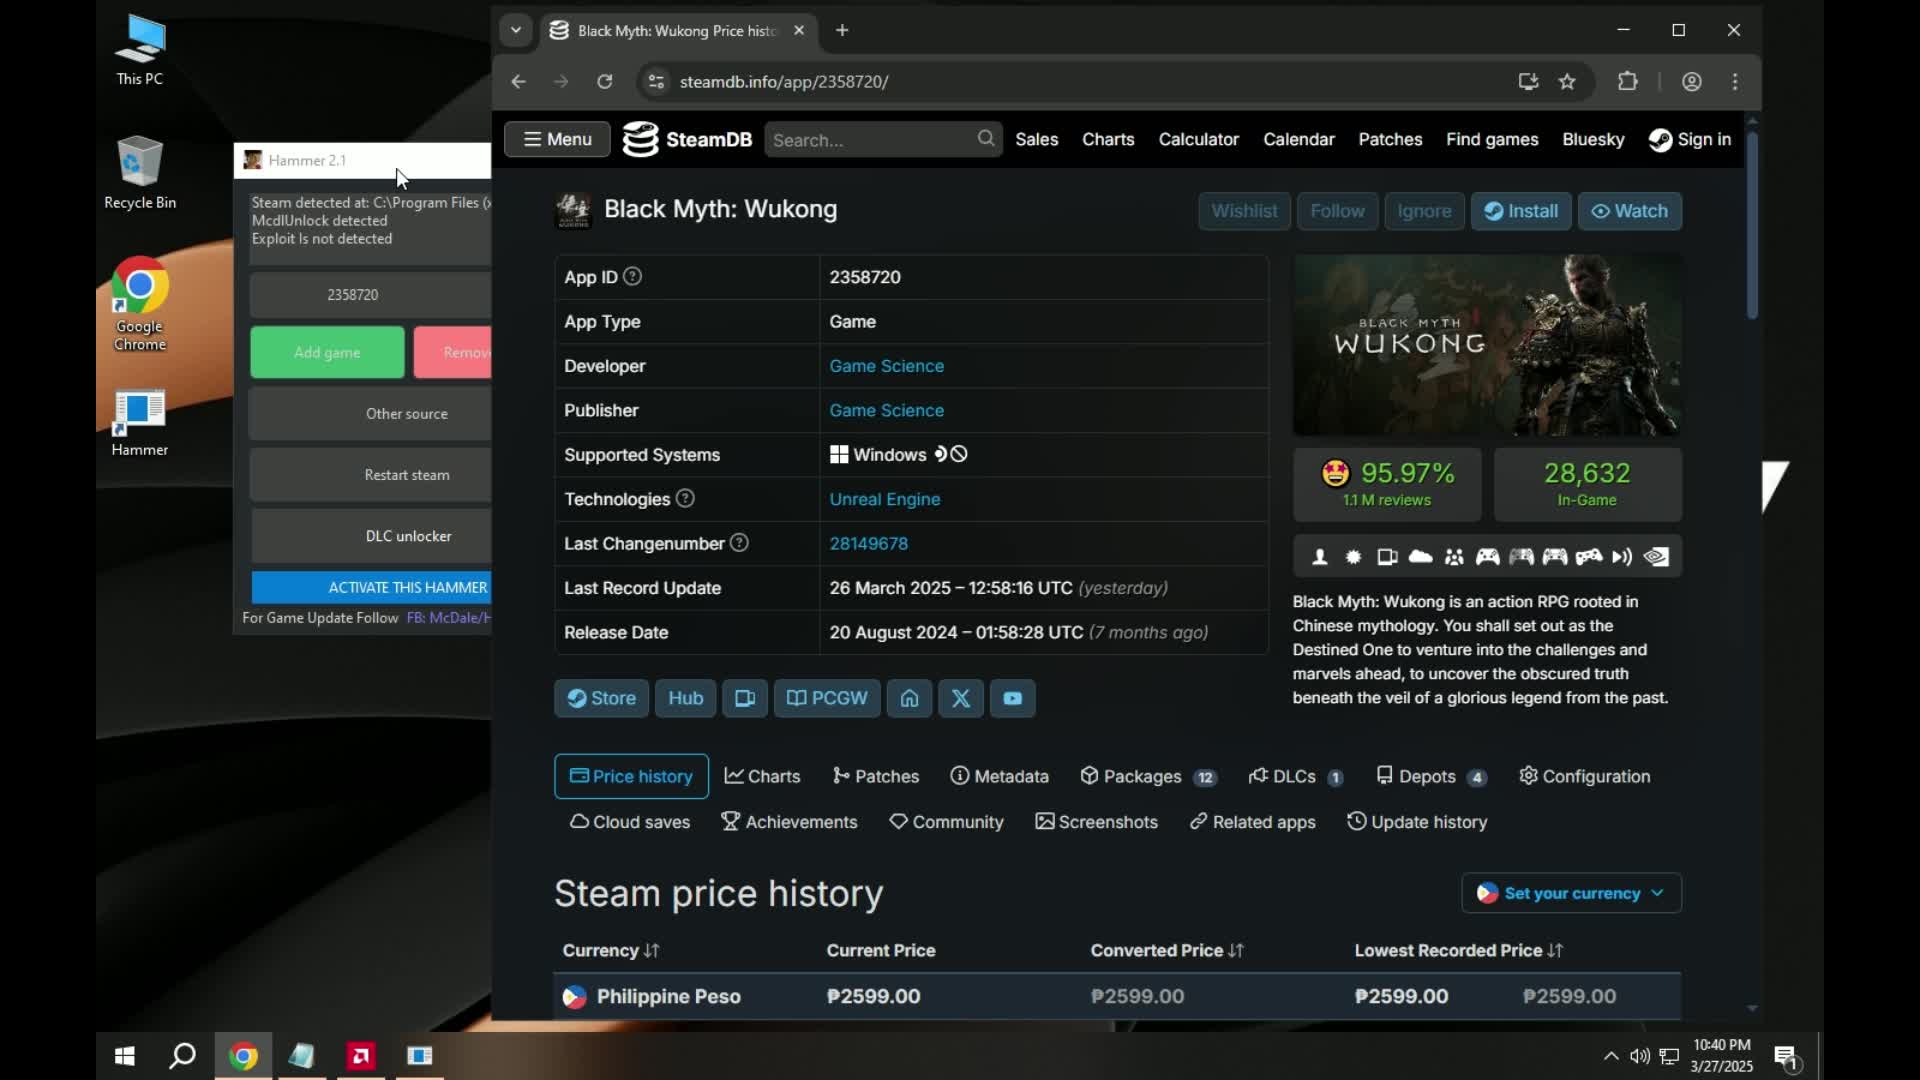
Task: Open the X (Twitter) link button
Action: (x=960, y=698)
